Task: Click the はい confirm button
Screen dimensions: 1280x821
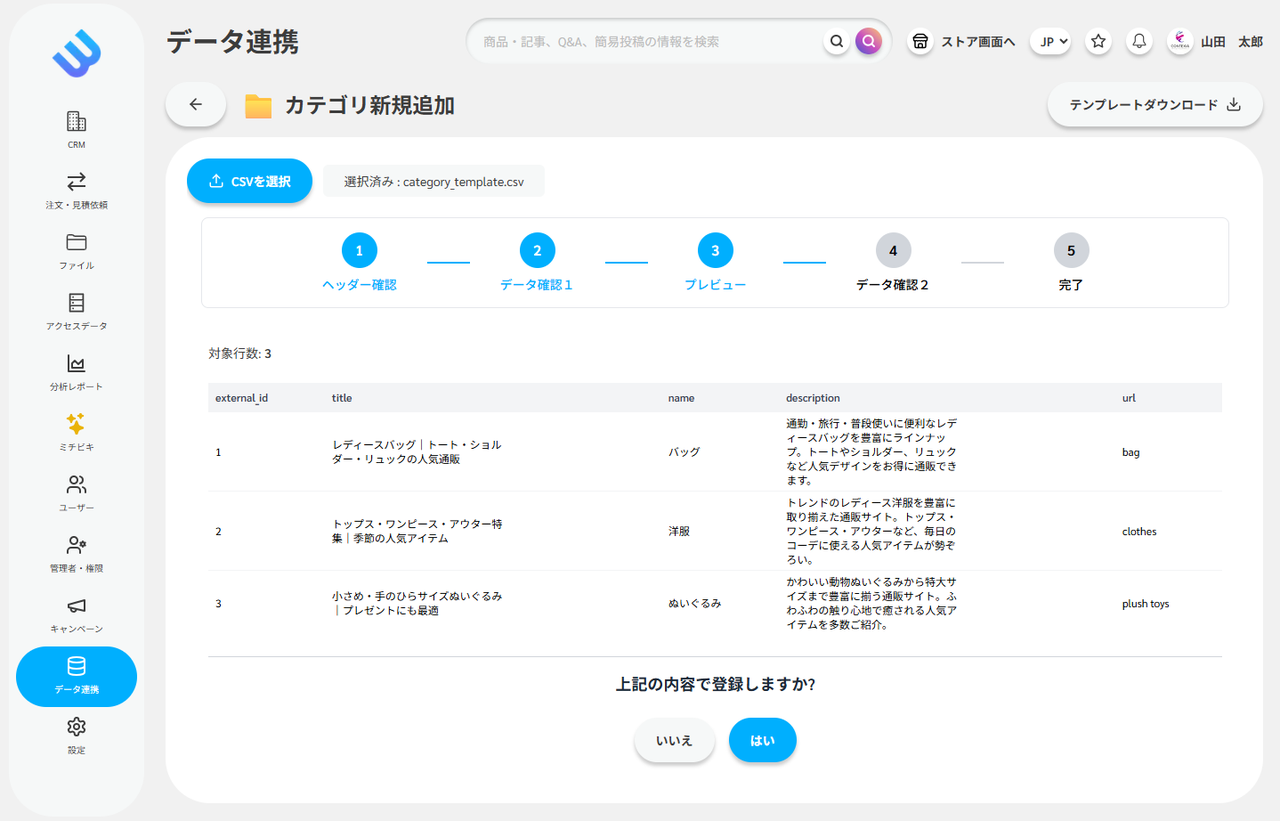Action: click(x=762, y=740)
